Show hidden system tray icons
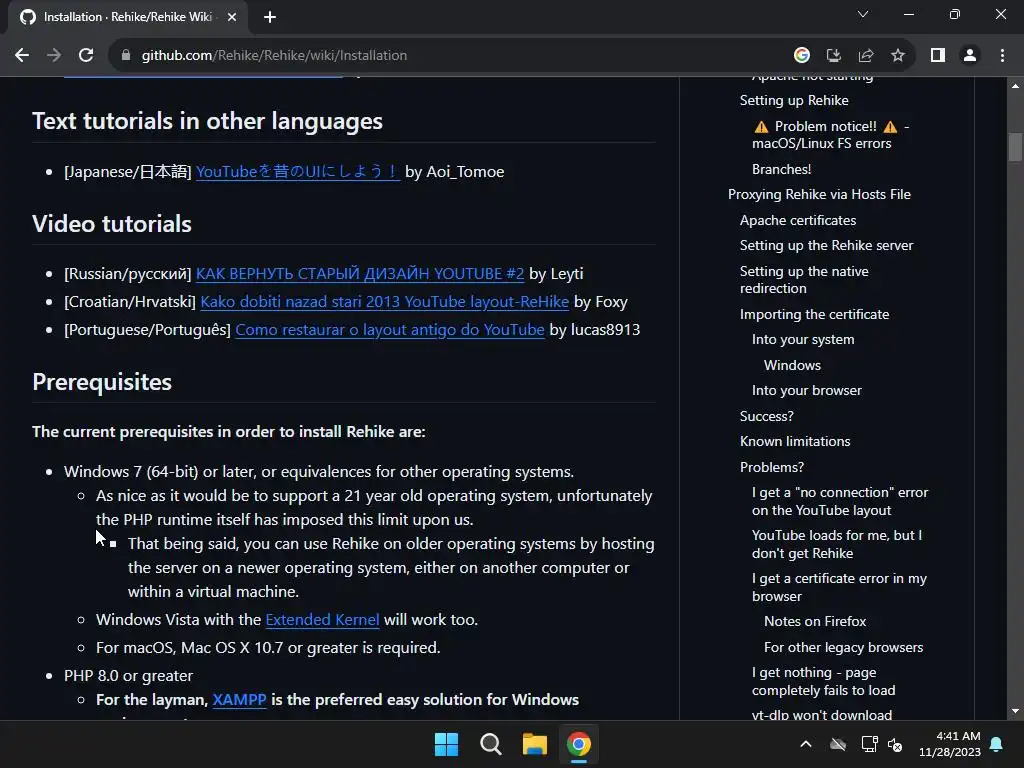Image resolution: width=1024 pixels, height=768 pixels. [x=806, y=744]
